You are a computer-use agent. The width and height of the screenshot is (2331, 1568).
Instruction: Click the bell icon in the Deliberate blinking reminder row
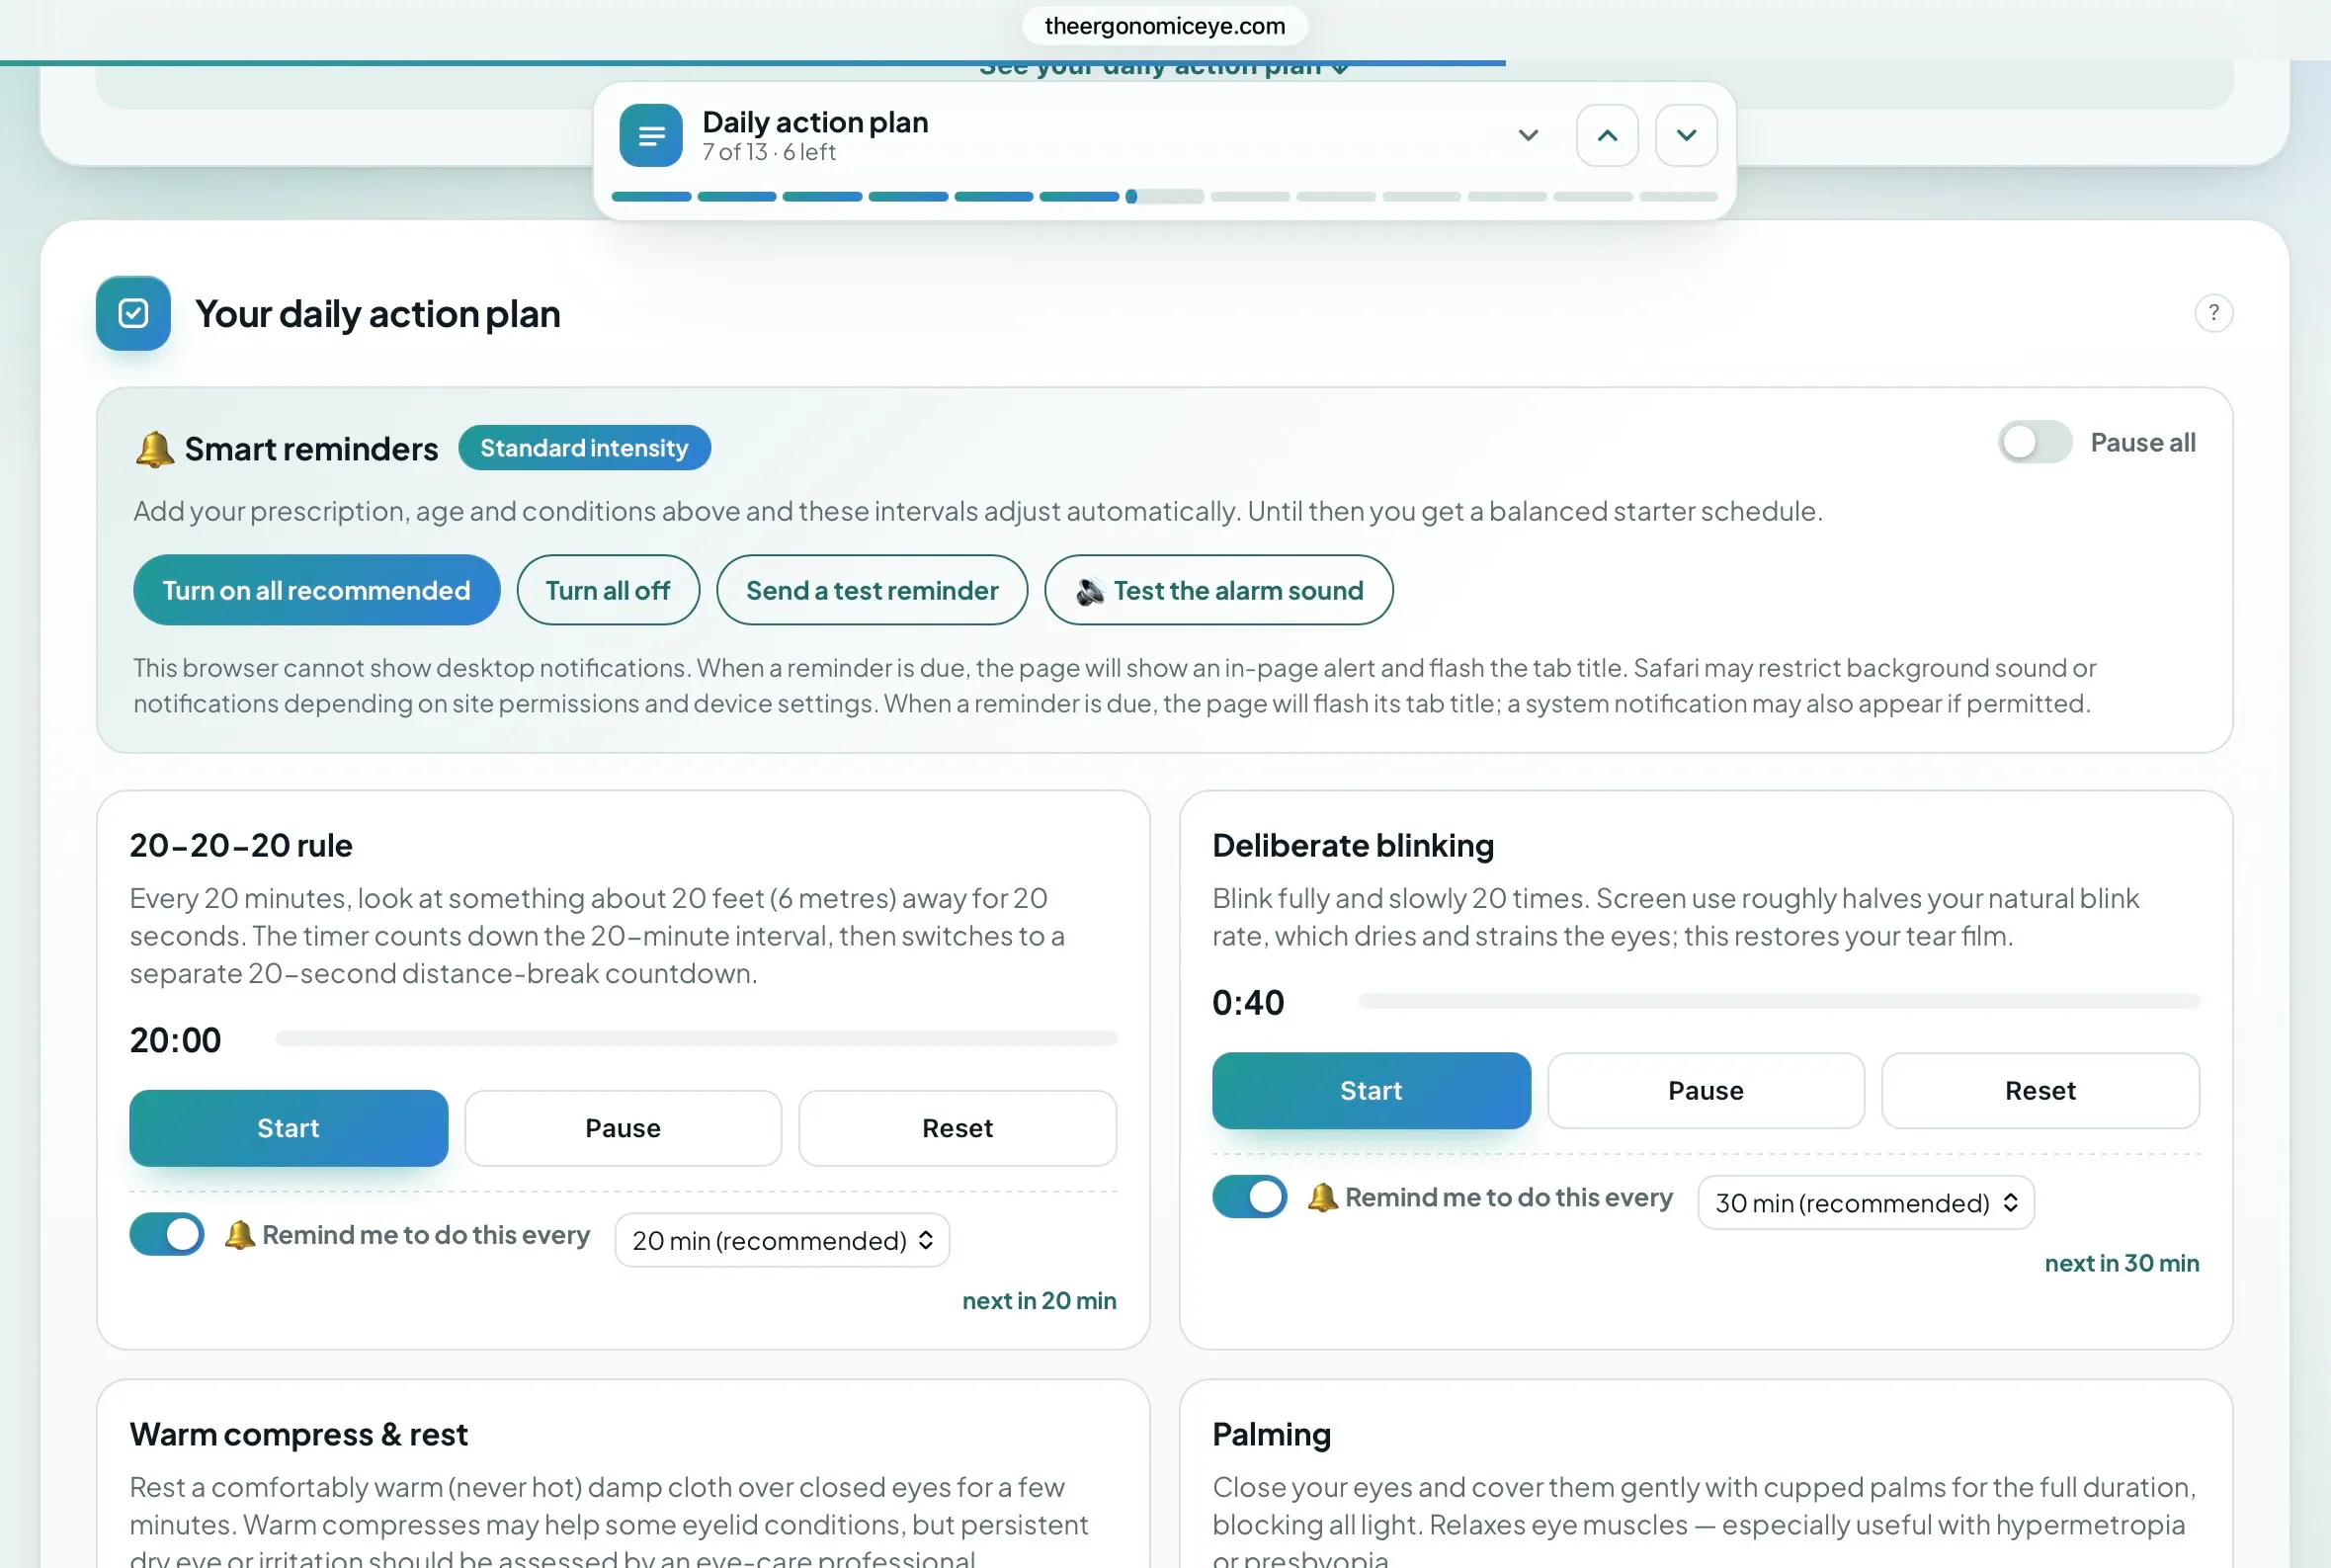tap(1322, 1197)
